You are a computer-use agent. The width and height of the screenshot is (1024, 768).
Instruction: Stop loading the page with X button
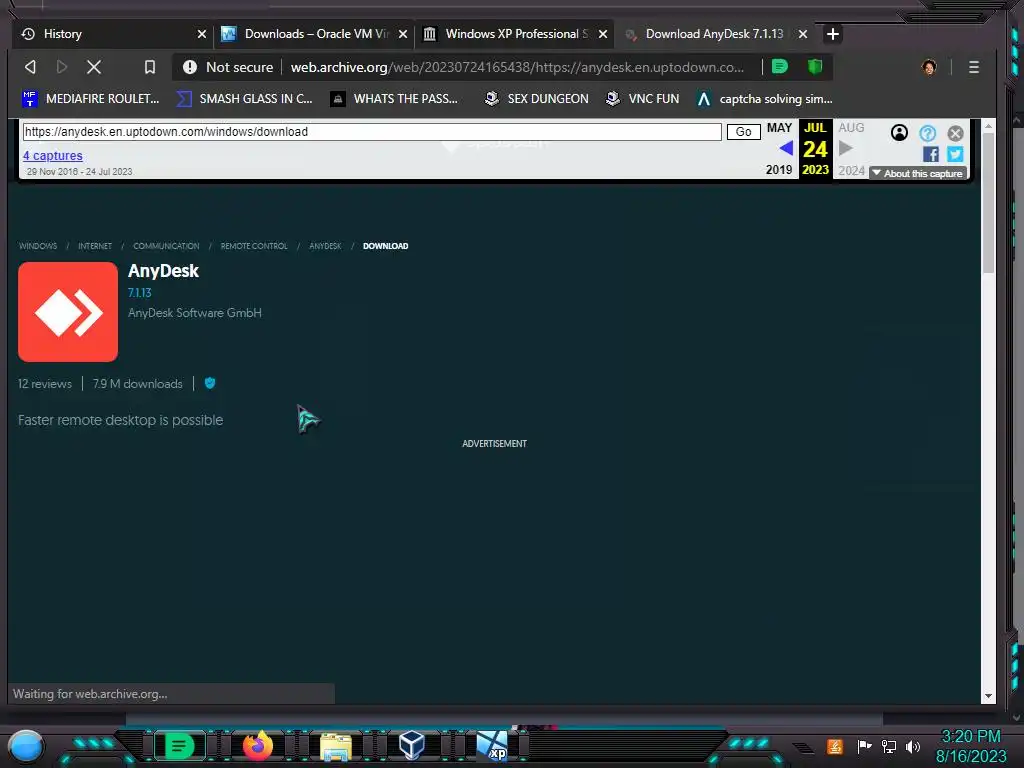(x=94, y=67)
